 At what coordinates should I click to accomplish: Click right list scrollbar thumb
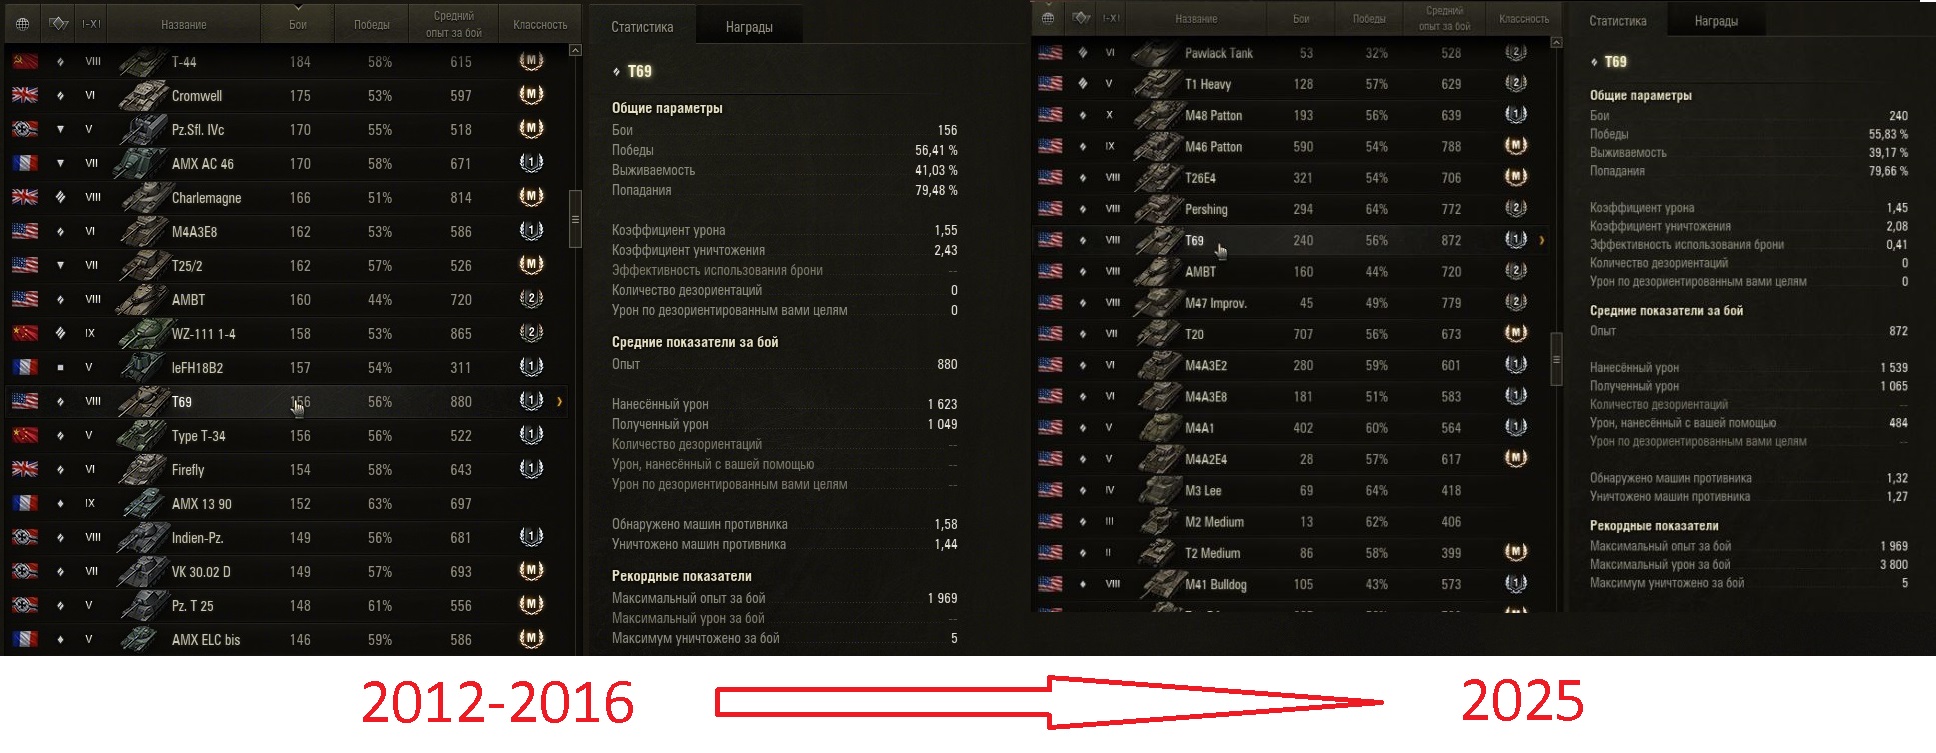(x=1556, y=358)
